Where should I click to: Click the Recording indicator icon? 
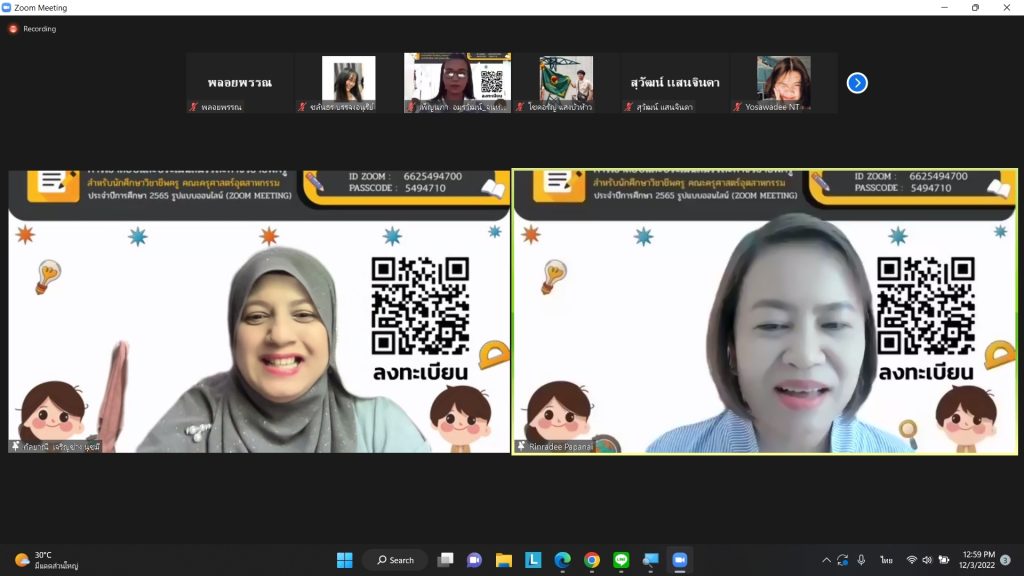(13, 29)
